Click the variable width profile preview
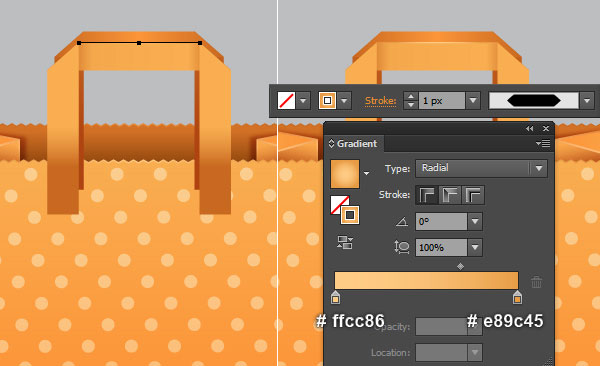The height and width of the screenshot is (366, 600). (x=534, y=101)
